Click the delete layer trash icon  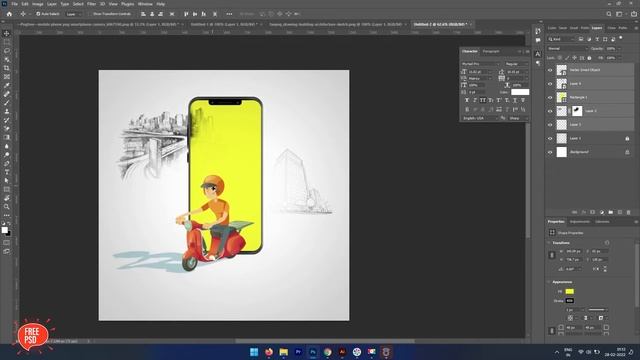tap(629, 212)
